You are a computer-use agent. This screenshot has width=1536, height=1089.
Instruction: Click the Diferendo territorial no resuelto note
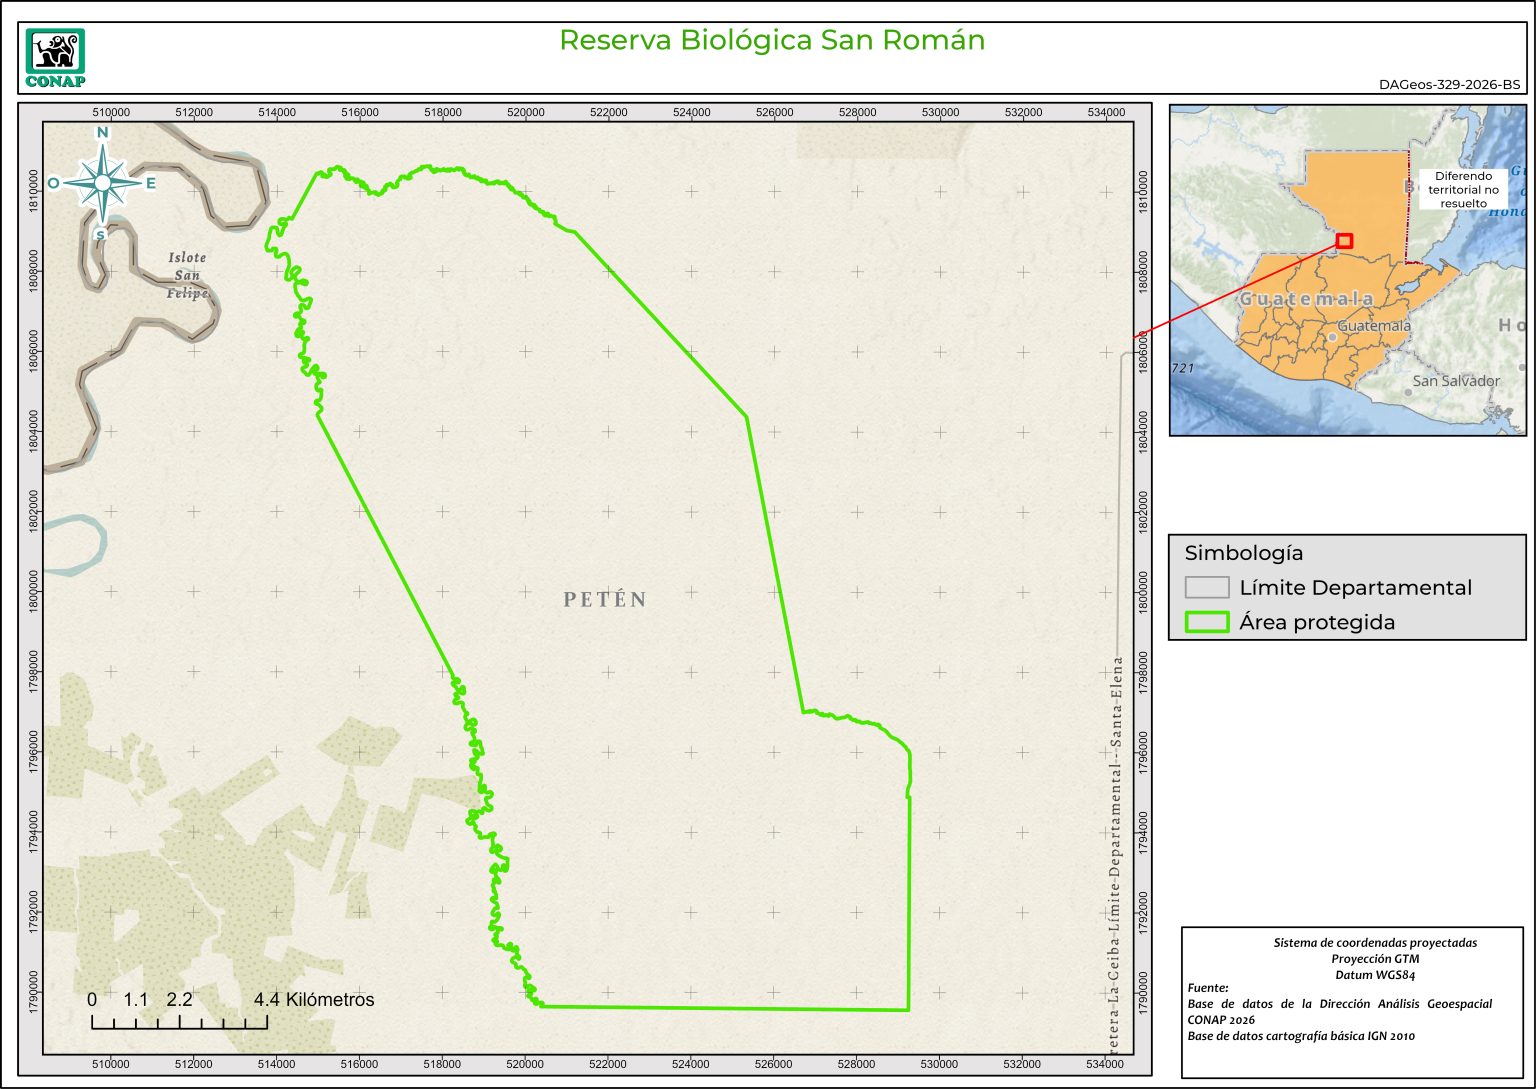click(x=1463, y=189)
